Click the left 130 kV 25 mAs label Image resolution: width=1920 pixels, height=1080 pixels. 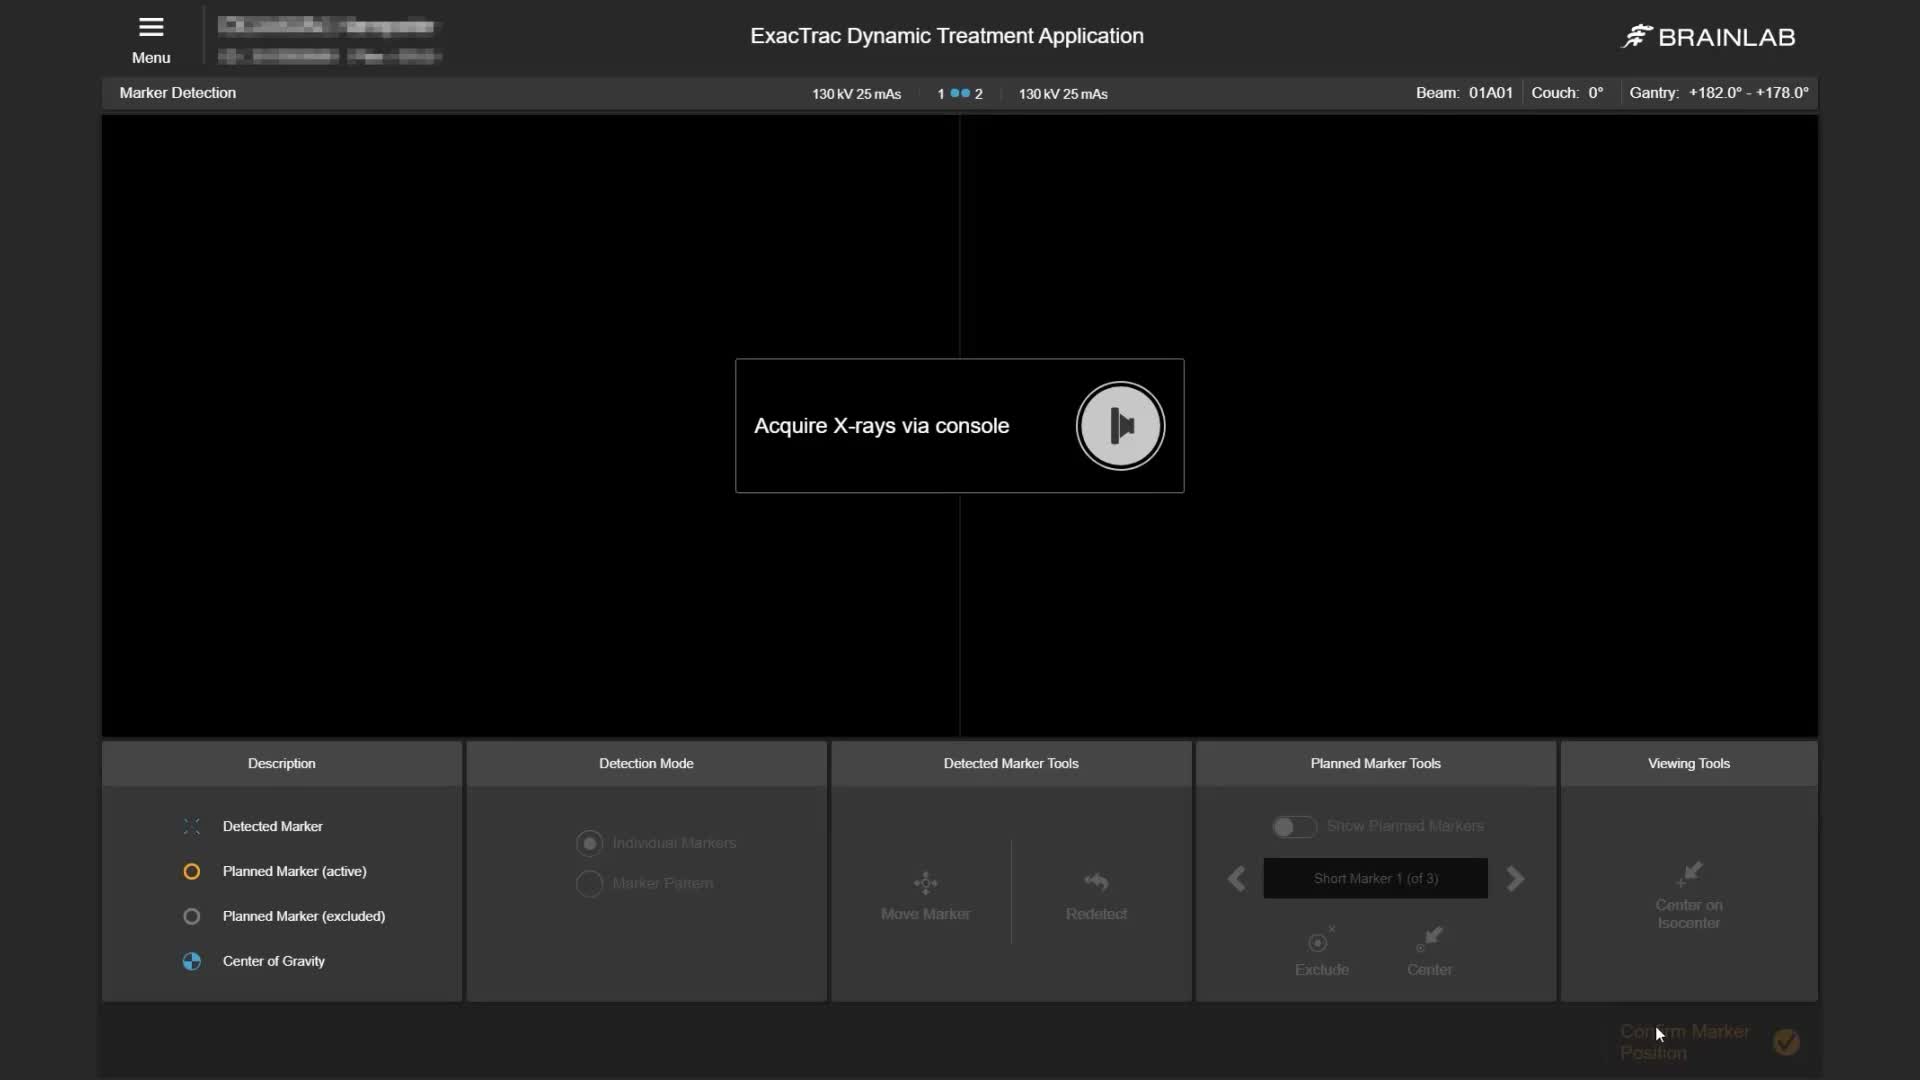click(x=856, y=94)
